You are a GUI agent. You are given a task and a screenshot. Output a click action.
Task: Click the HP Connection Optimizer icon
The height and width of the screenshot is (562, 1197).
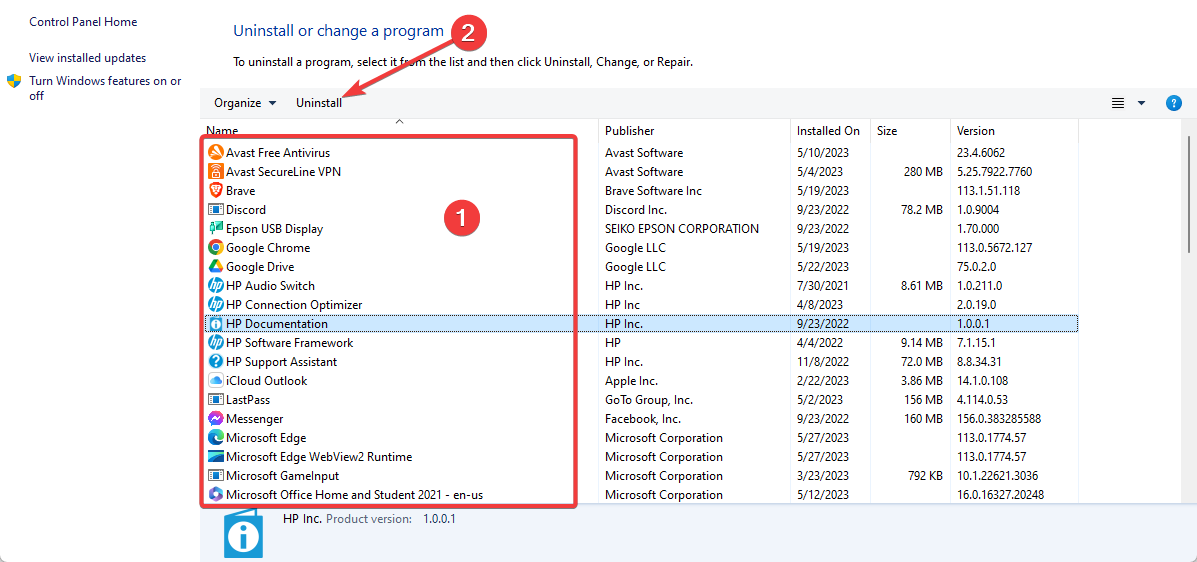215,305
